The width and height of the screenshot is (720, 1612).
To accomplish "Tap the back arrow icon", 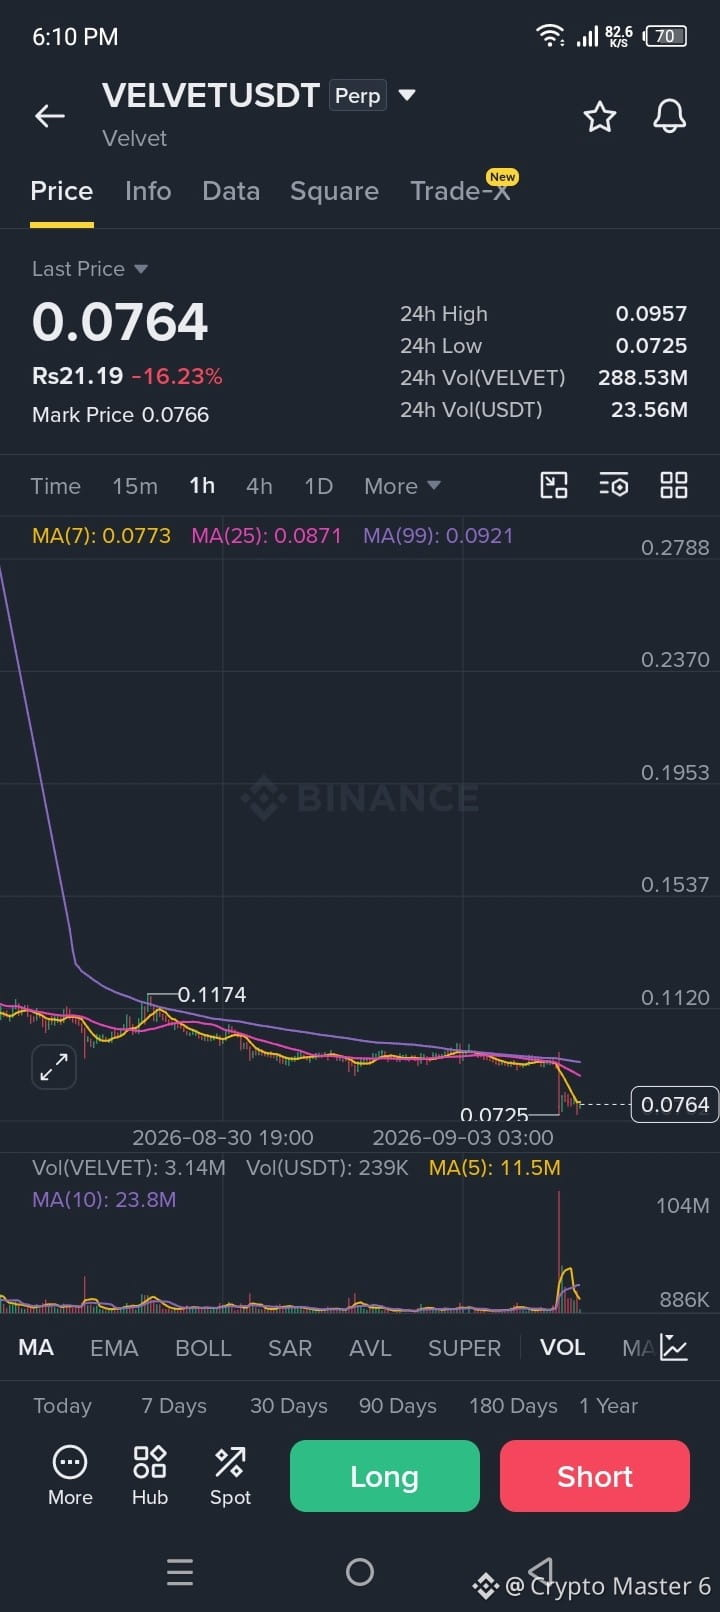I will point(50,116).
